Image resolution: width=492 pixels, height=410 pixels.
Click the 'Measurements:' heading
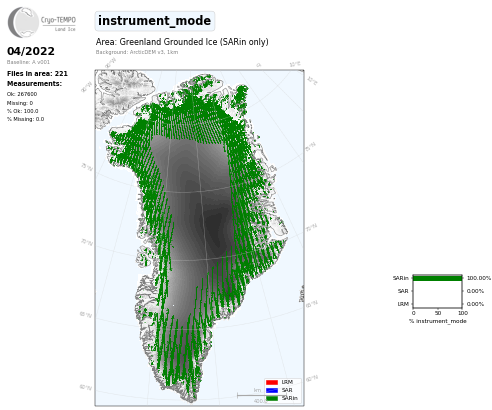tap(34, 84)
